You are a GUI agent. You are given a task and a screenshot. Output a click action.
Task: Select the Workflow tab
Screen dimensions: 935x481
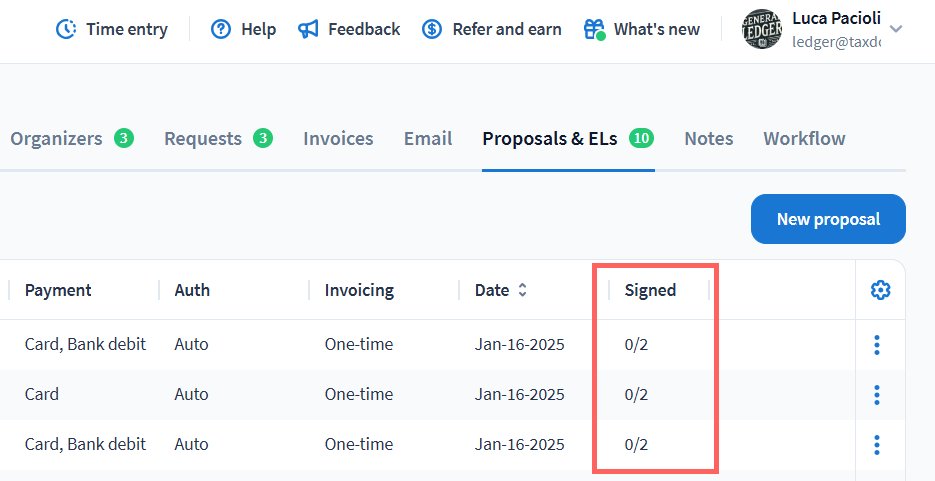(804, 139)
